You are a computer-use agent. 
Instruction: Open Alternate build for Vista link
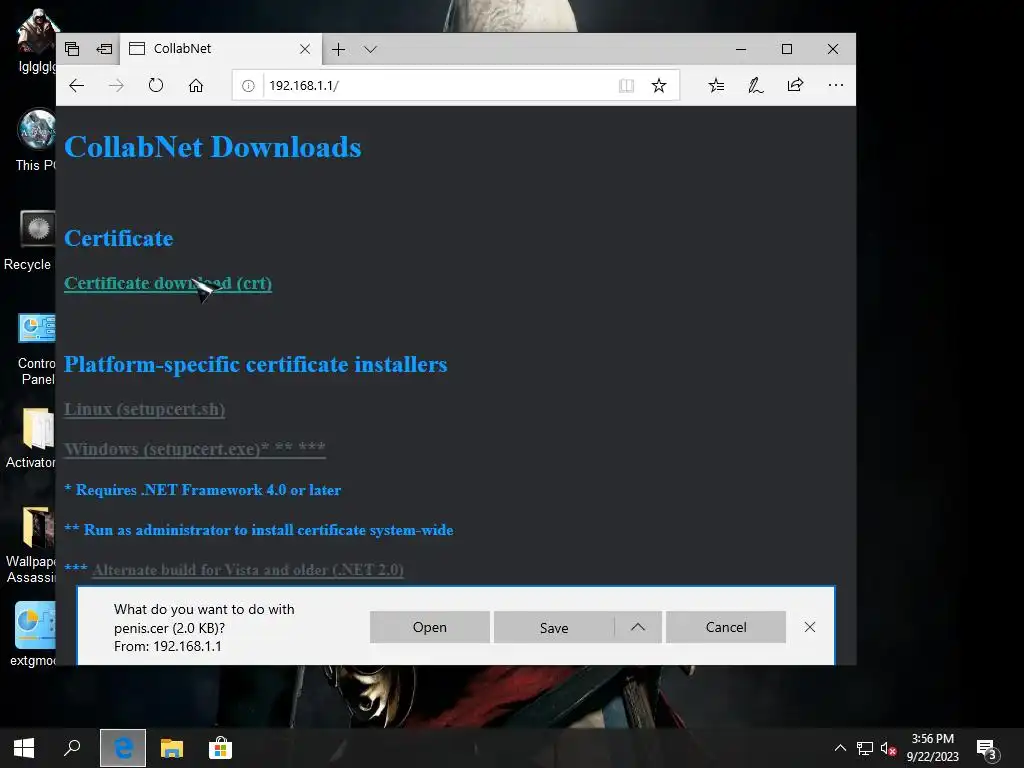(248, 570)
